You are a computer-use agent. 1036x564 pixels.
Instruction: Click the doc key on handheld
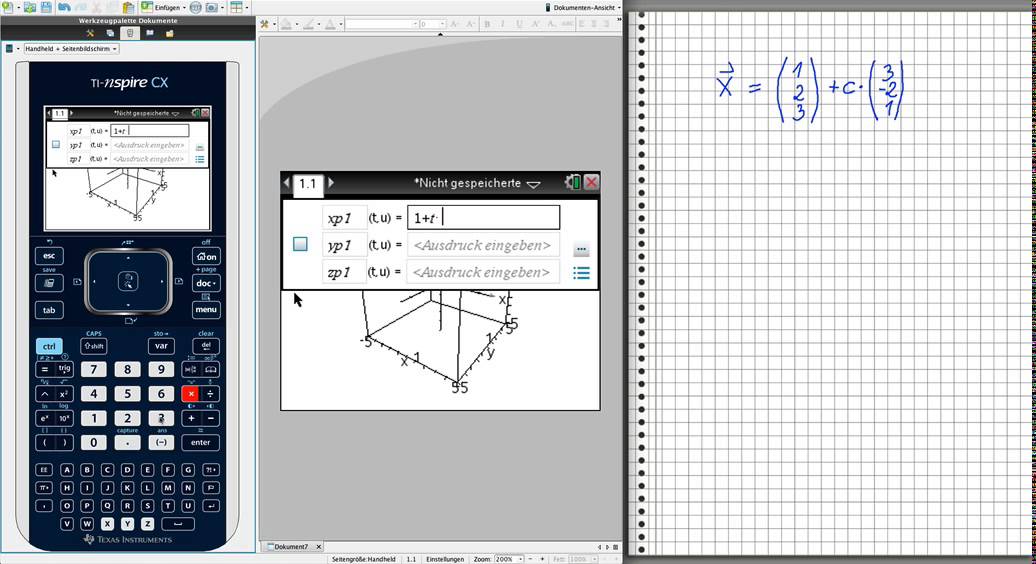click(x=206, y=283)
